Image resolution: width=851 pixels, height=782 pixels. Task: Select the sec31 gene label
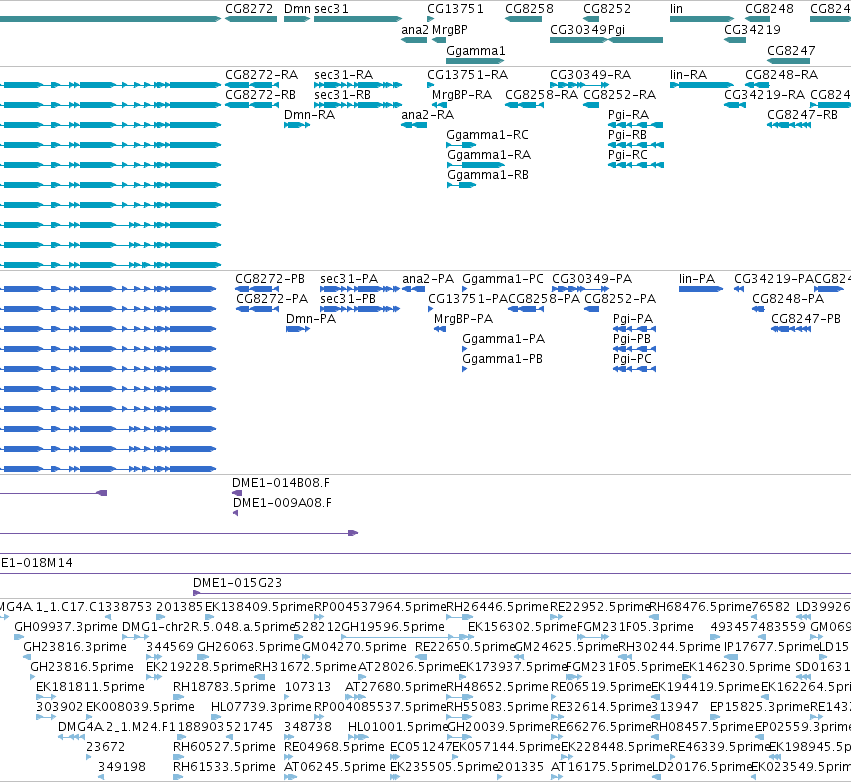click(331, 9)
